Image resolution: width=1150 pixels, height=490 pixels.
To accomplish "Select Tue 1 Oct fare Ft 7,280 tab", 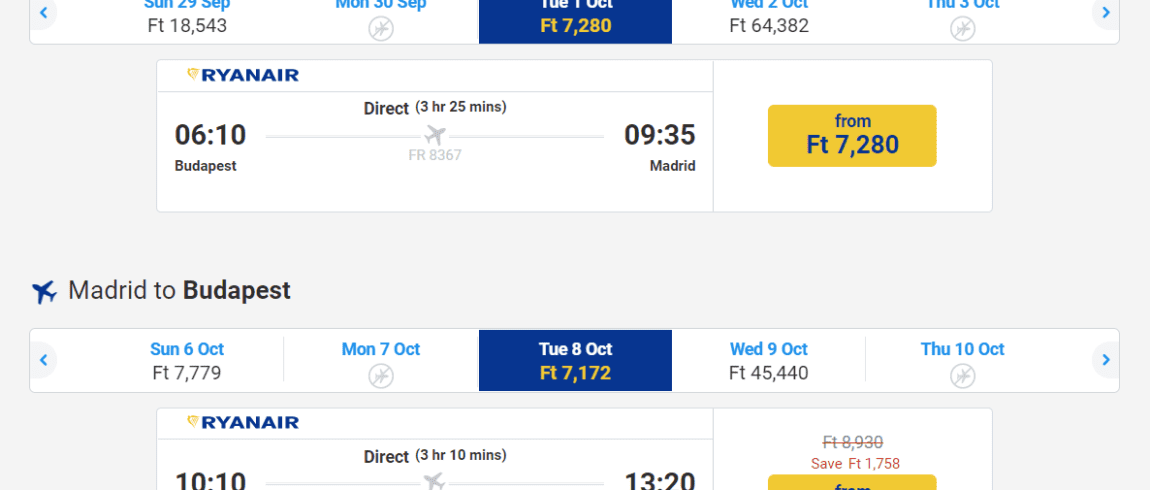I will pos(575,18).
